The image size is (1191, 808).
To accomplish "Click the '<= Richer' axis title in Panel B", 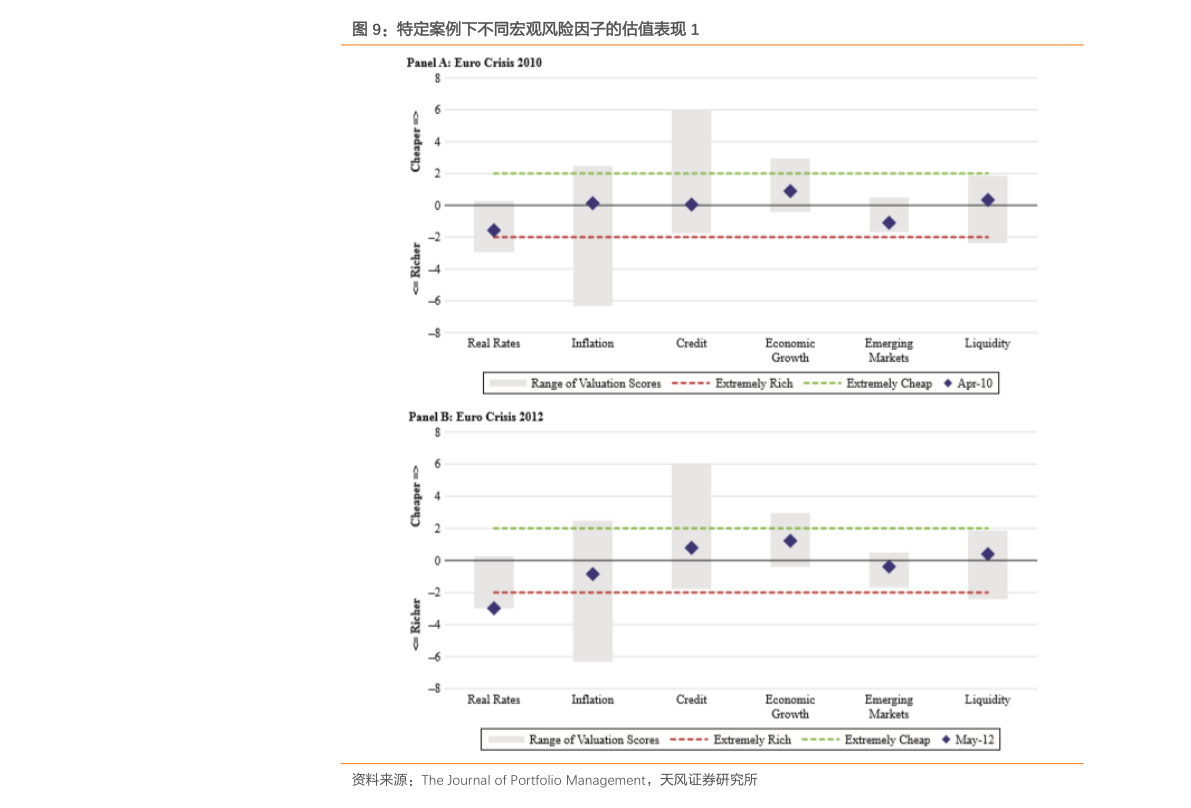I will click(415, 625).
